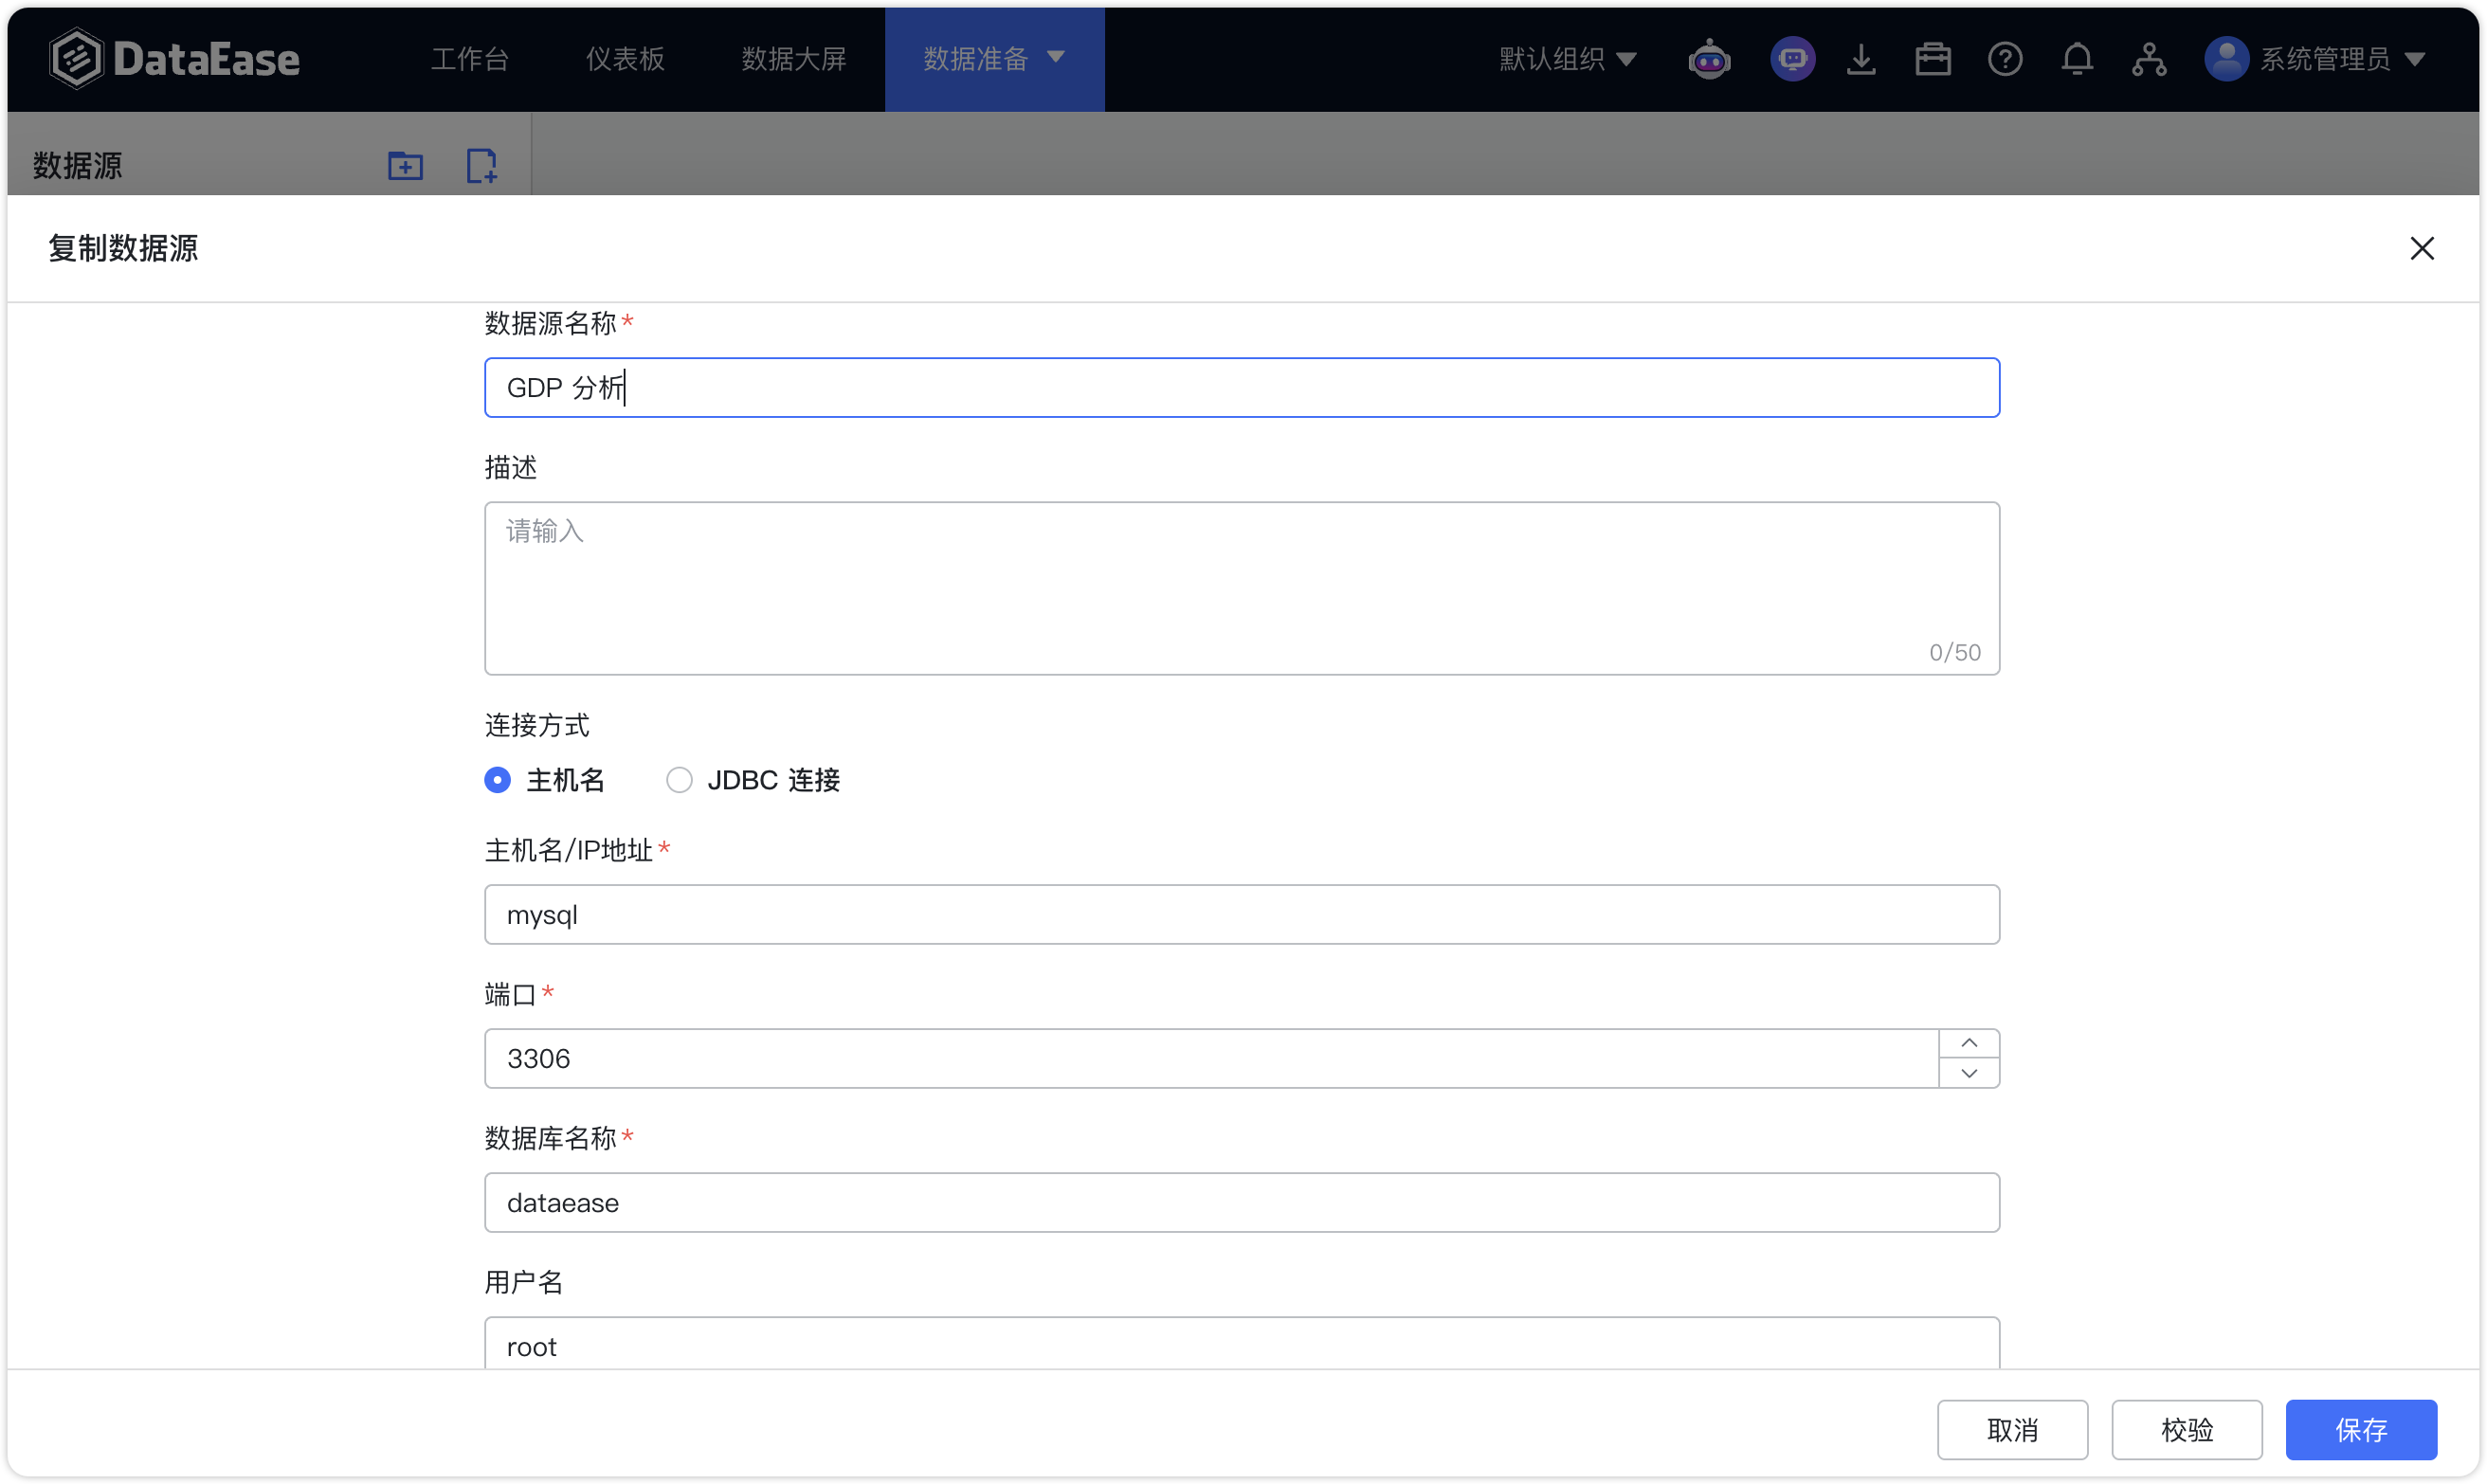Open the download center icon
The image size is (2487, 1484).
[1861, 59]
